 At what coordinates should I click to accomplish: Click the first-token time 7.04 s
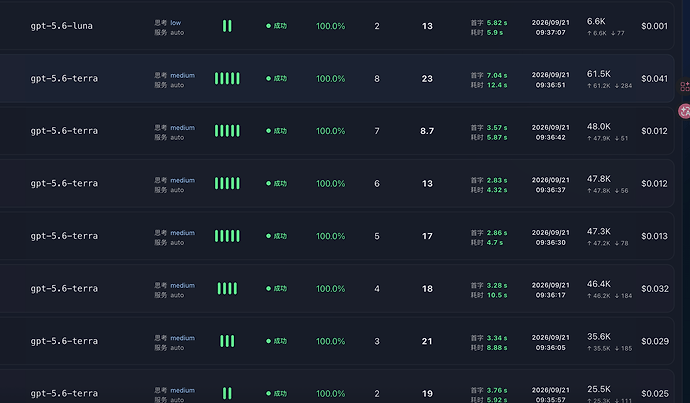497,75
